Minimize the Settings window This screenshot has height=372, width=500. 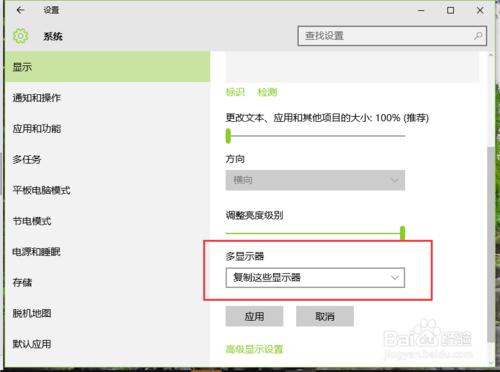click(421, 10)
